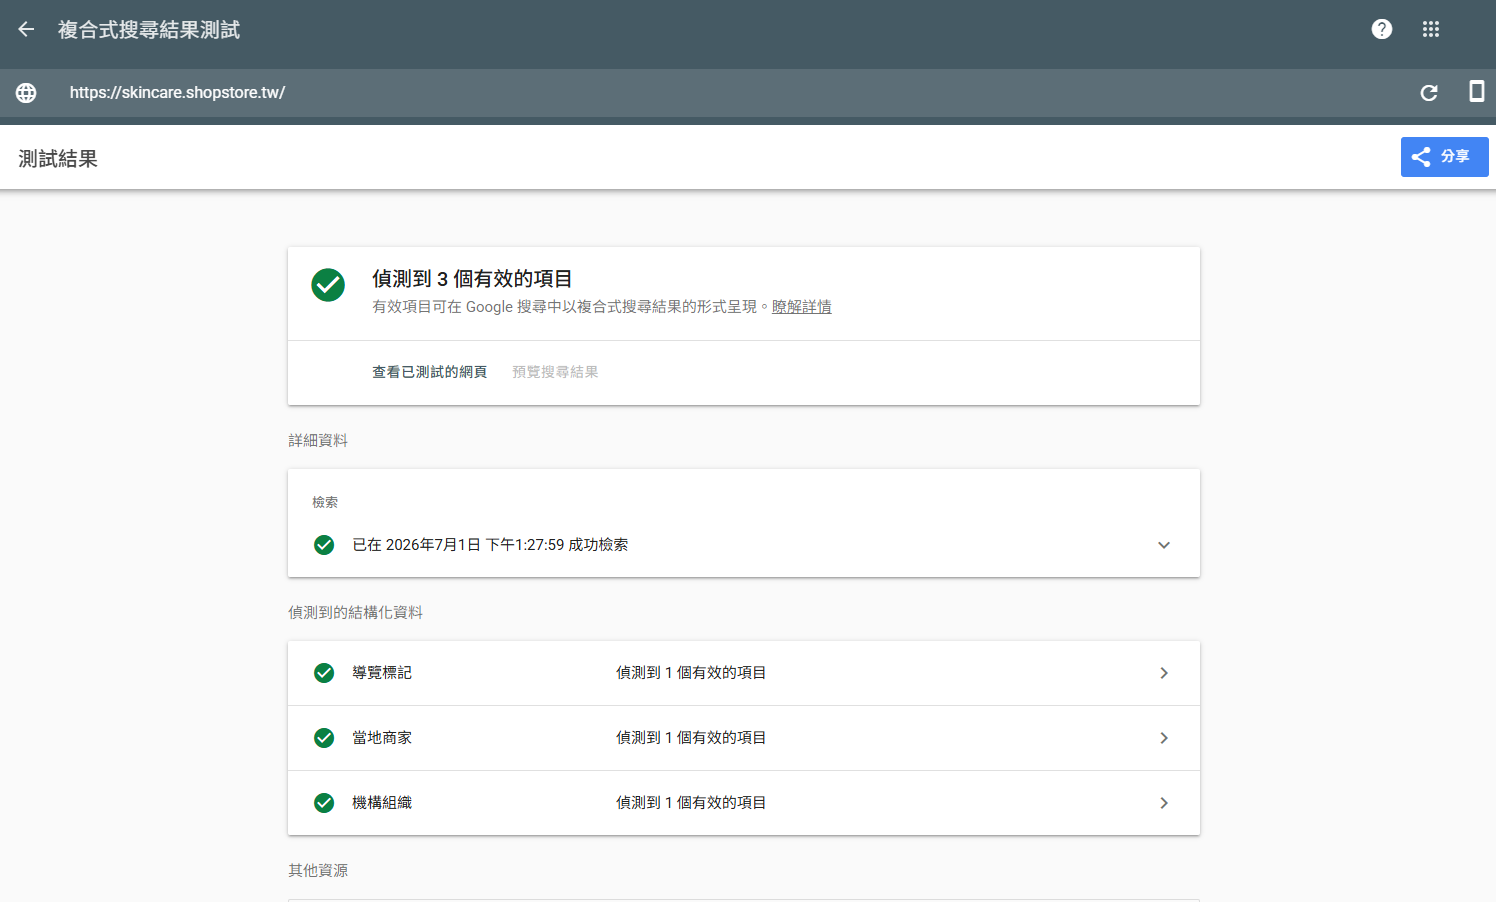
Task: Click the 其他資源 section label
Action: 318,871
